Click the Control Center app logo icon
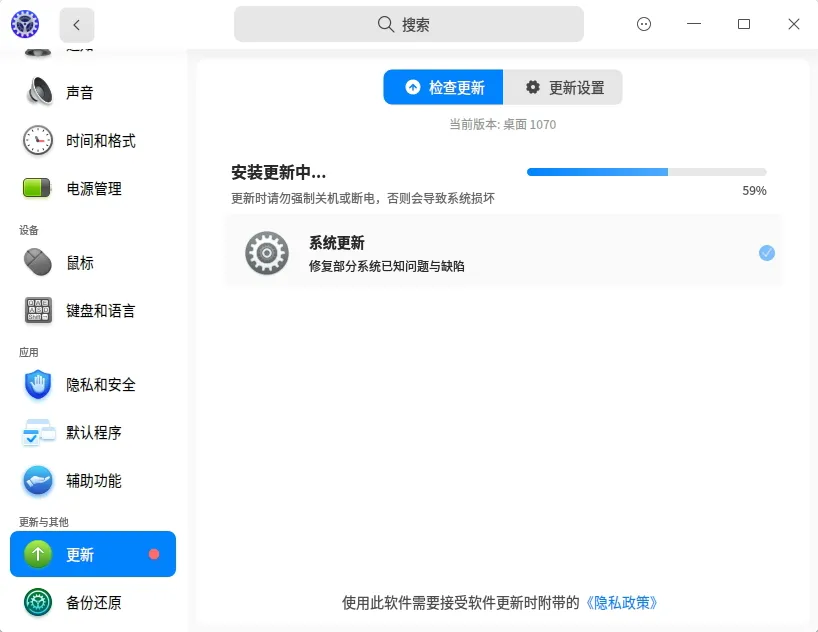 [25, 24]
